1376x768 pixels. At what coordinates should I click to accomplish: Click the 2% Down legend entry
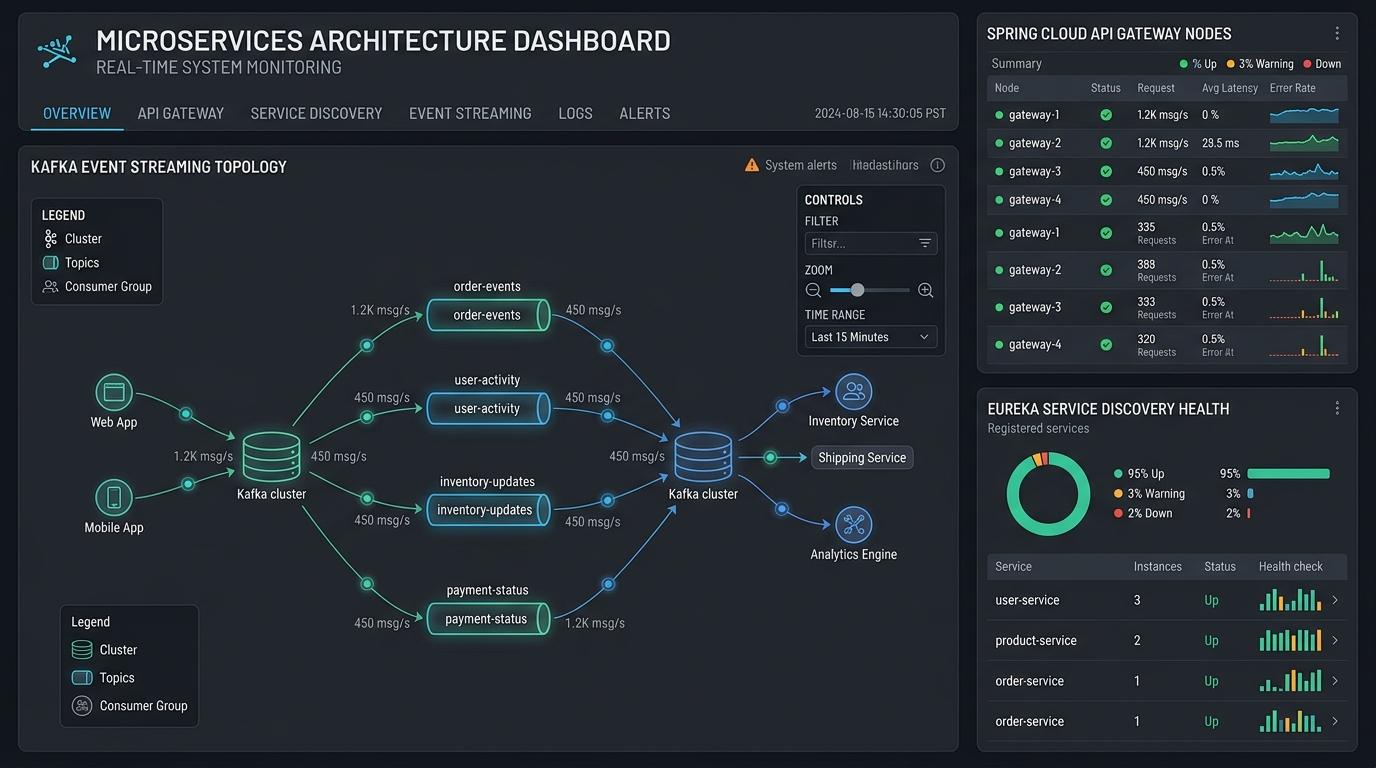click(1143, 513)
